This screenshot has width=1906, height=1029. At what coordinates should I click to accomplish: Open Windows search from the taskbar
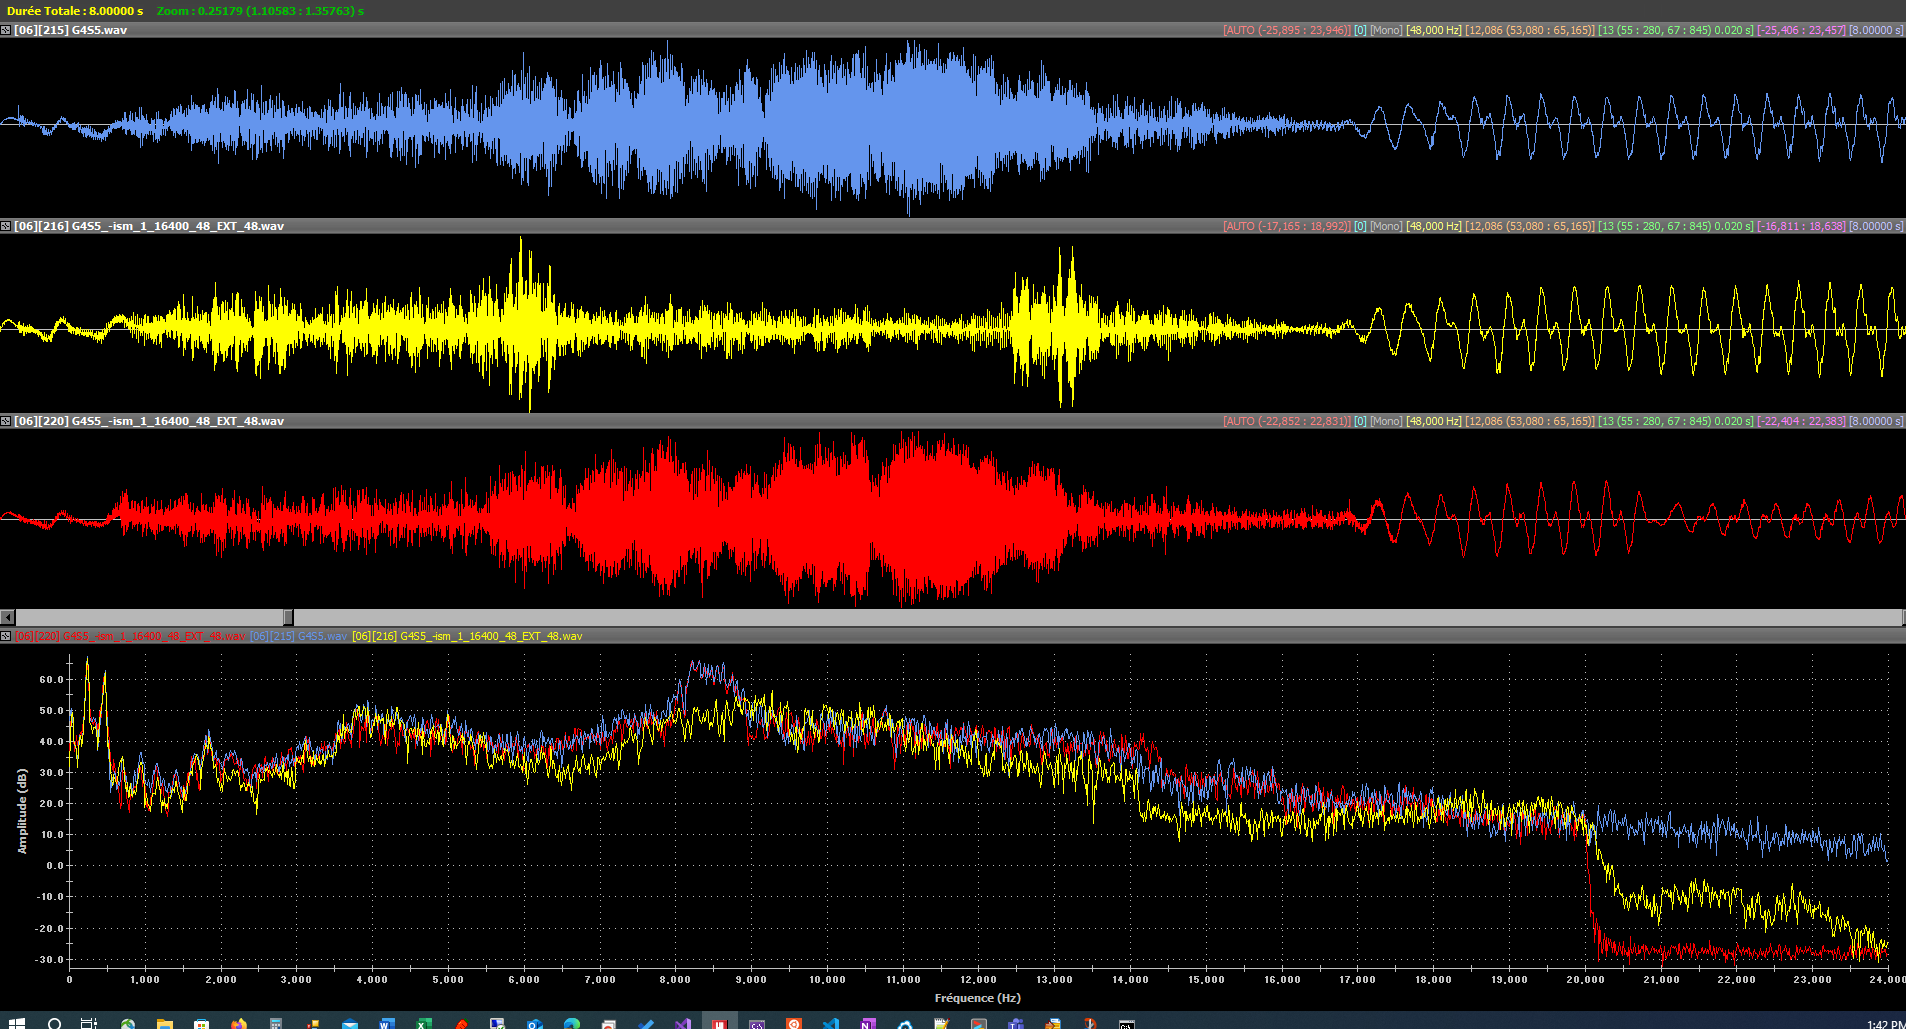54,1023
